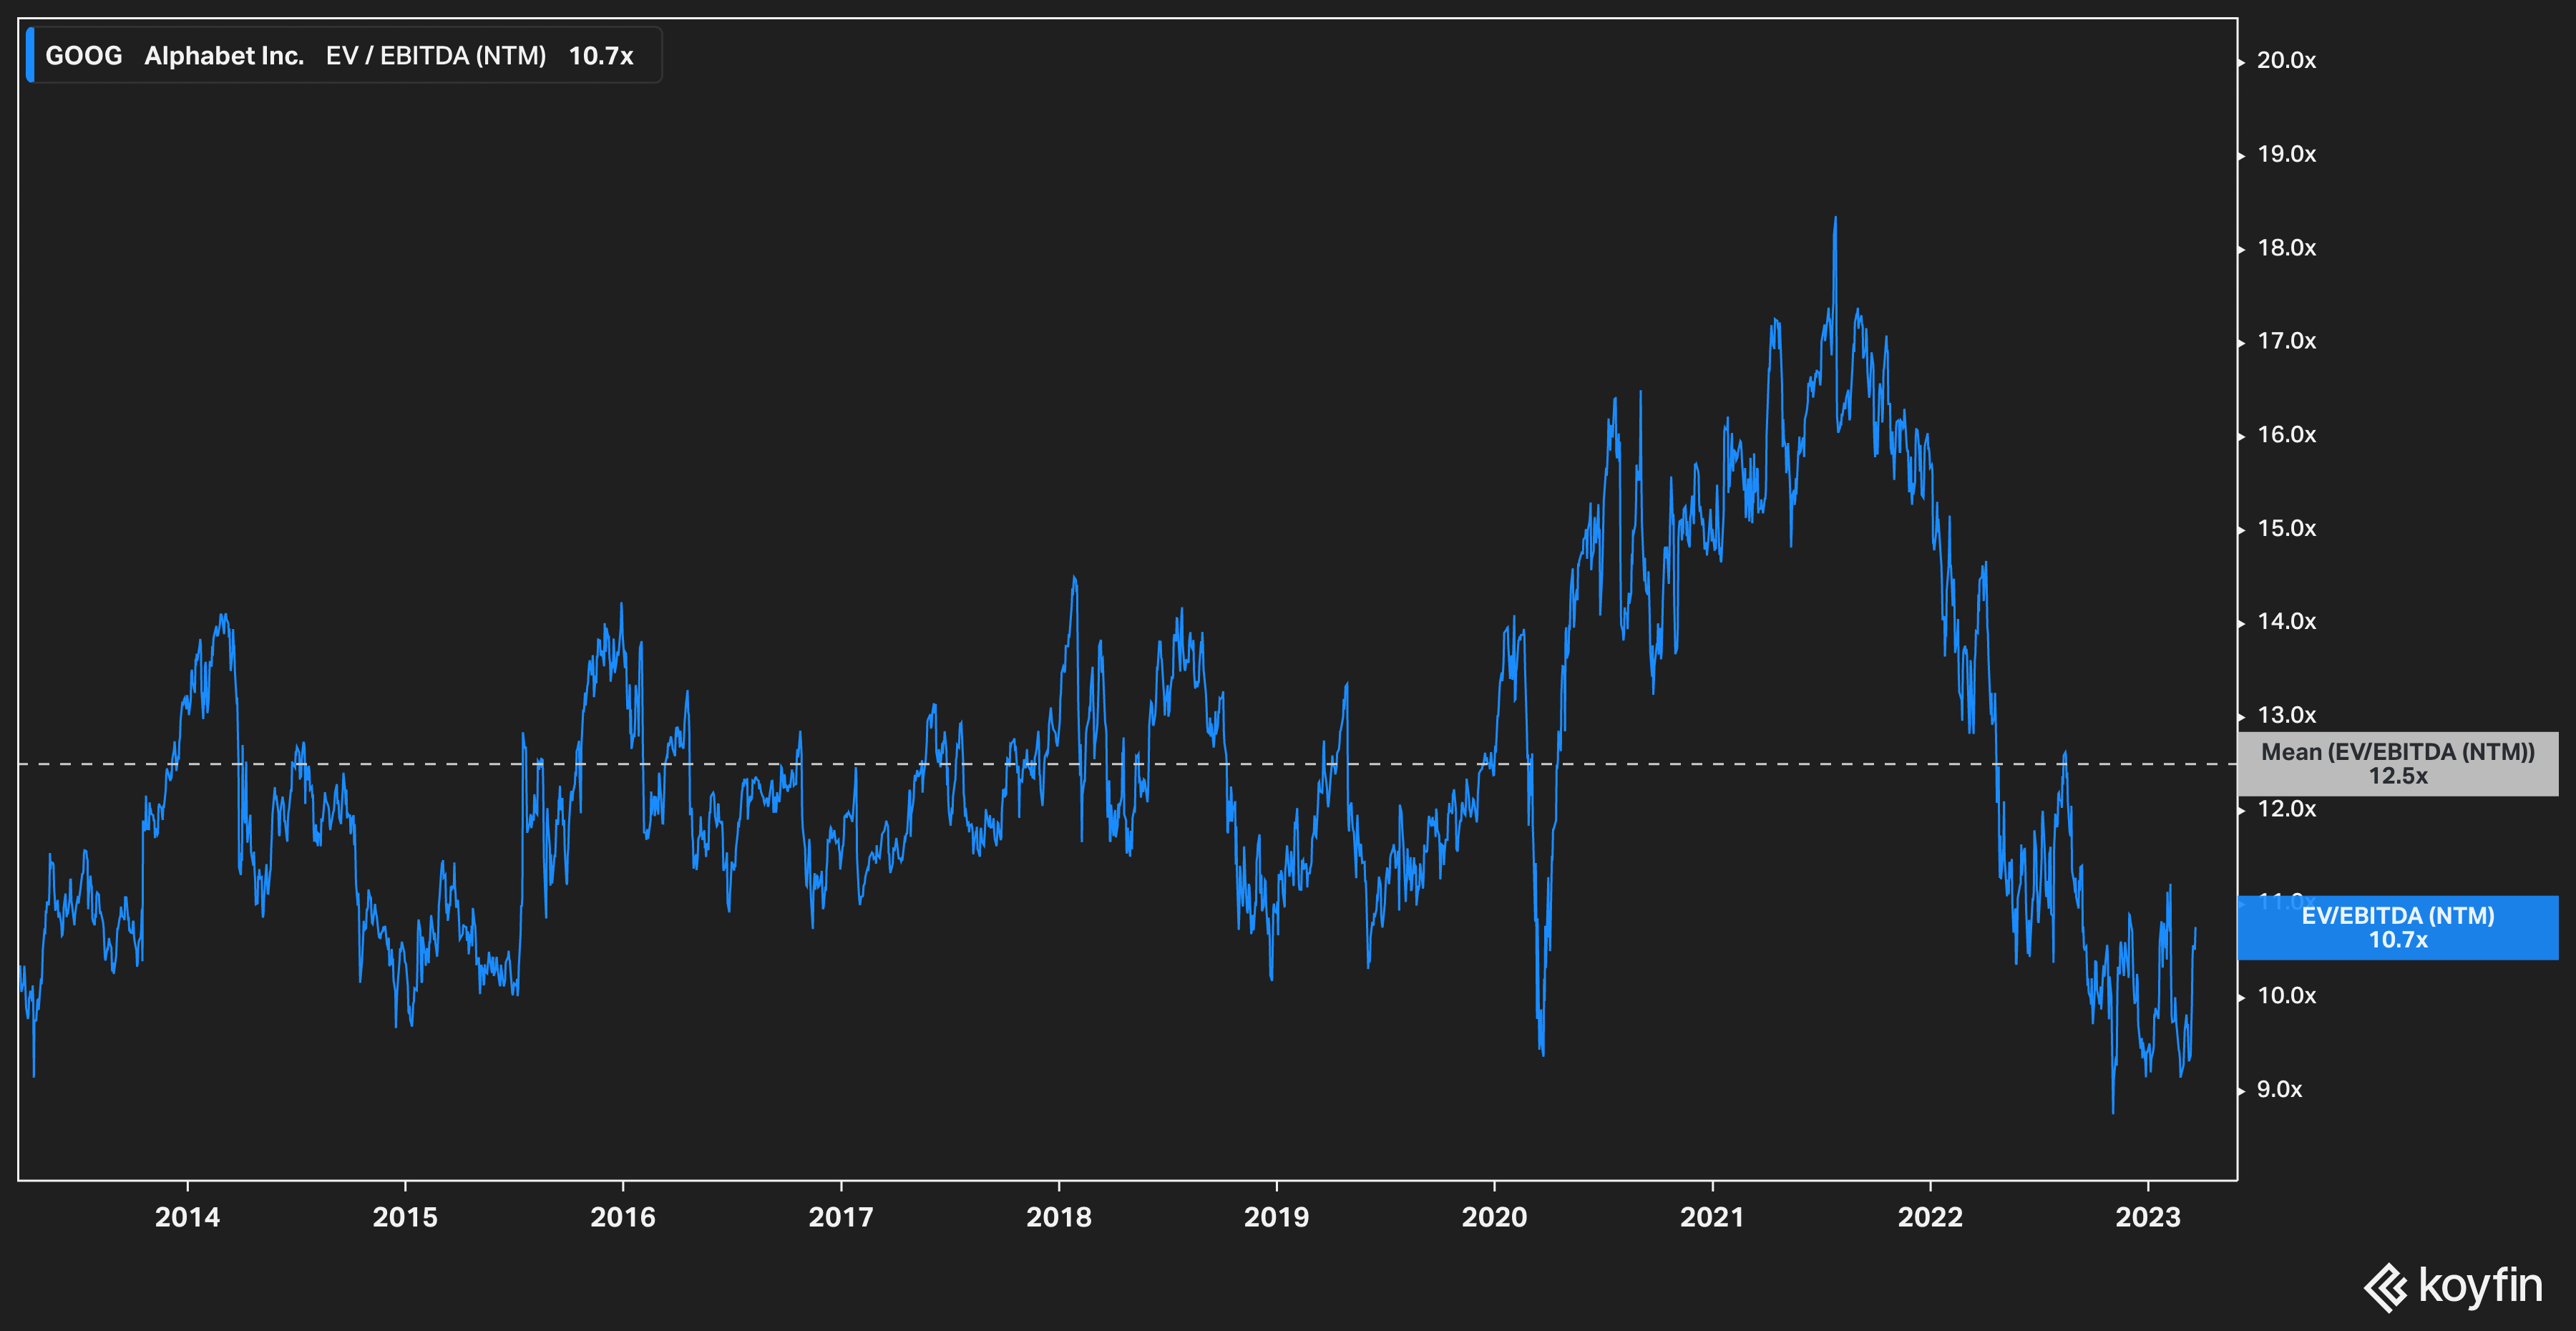The width and height of the screenshot is (2576, 1331).
Task: Click the 20.0x y-axis tick label
Action: click(x=2286, y=61)
